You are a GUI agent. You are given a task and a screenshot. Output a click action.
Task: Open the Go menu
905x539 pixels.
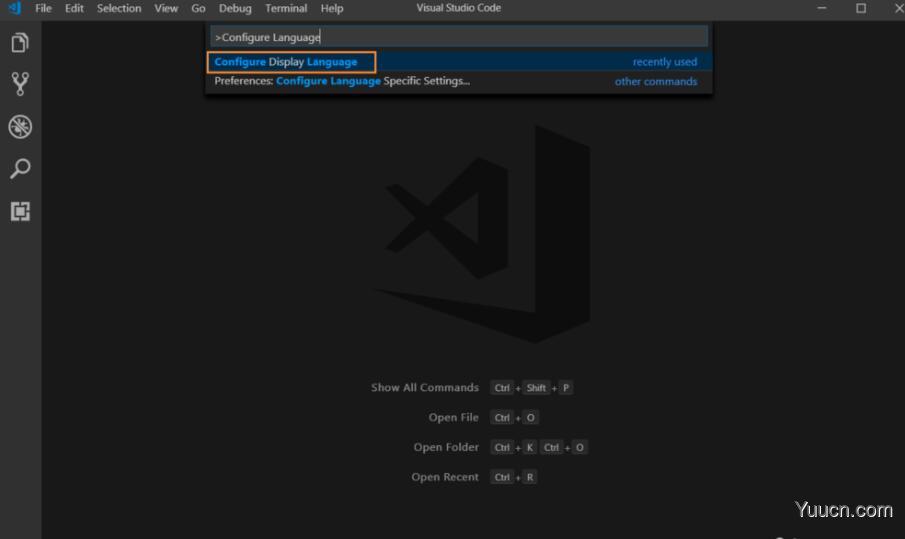pyautogui.click(x=198, y=8)
